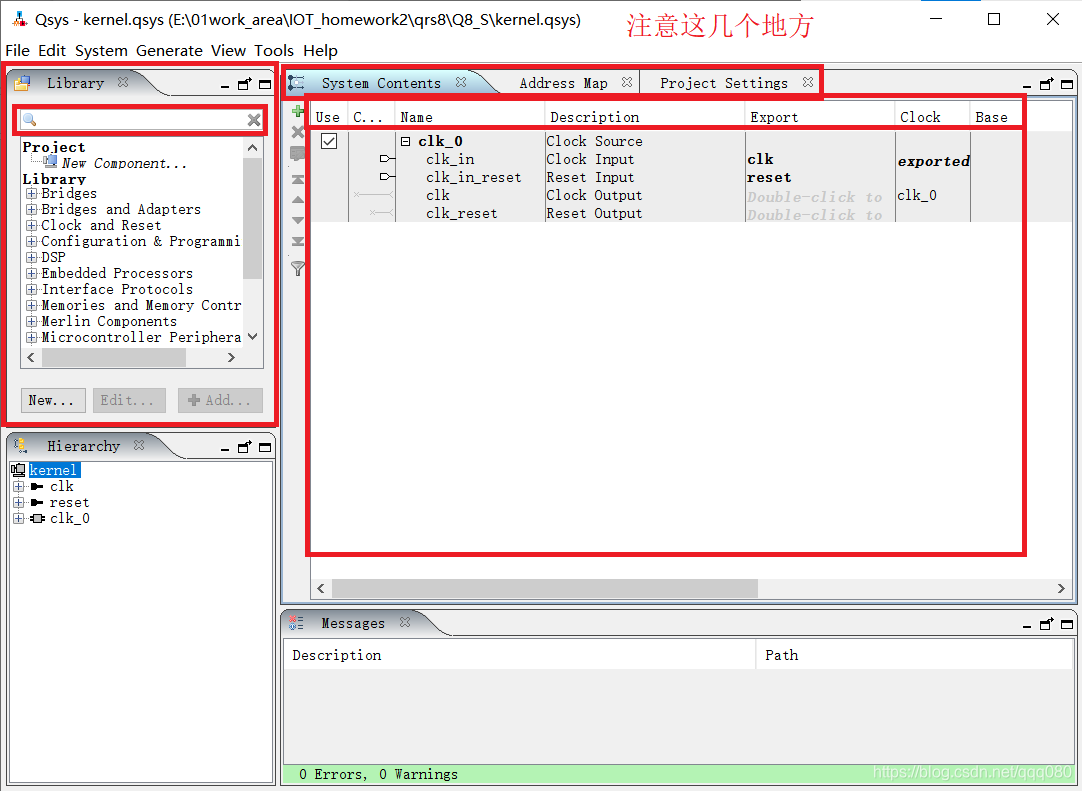Expand Interface Protocols category

tap(32, 289)
